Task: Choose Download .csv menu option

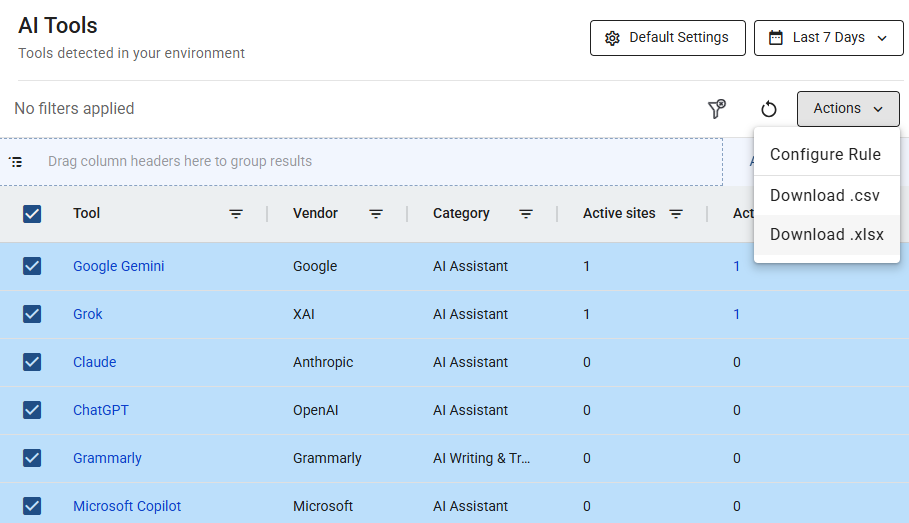Action: (x=826, y=195)
